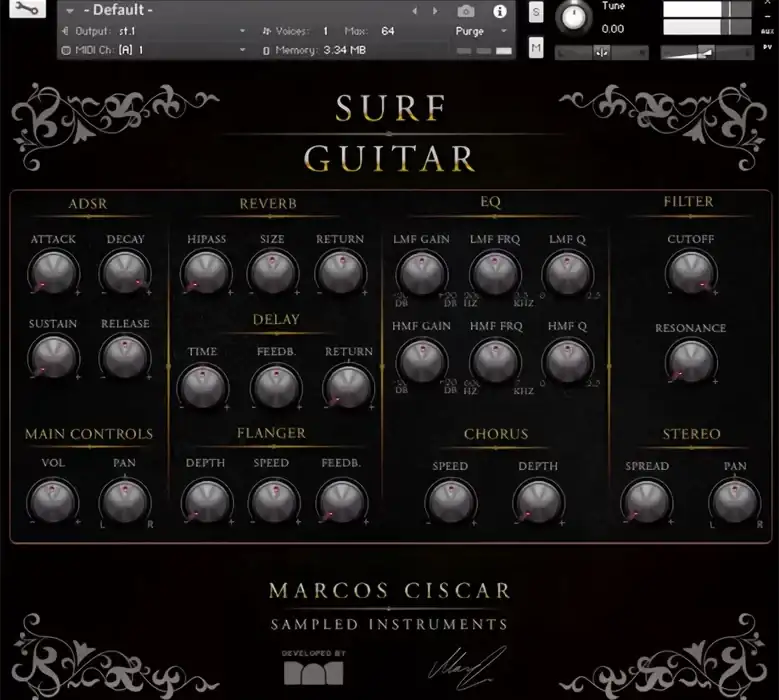Click the LMF Gain knob

click(421, 274)
